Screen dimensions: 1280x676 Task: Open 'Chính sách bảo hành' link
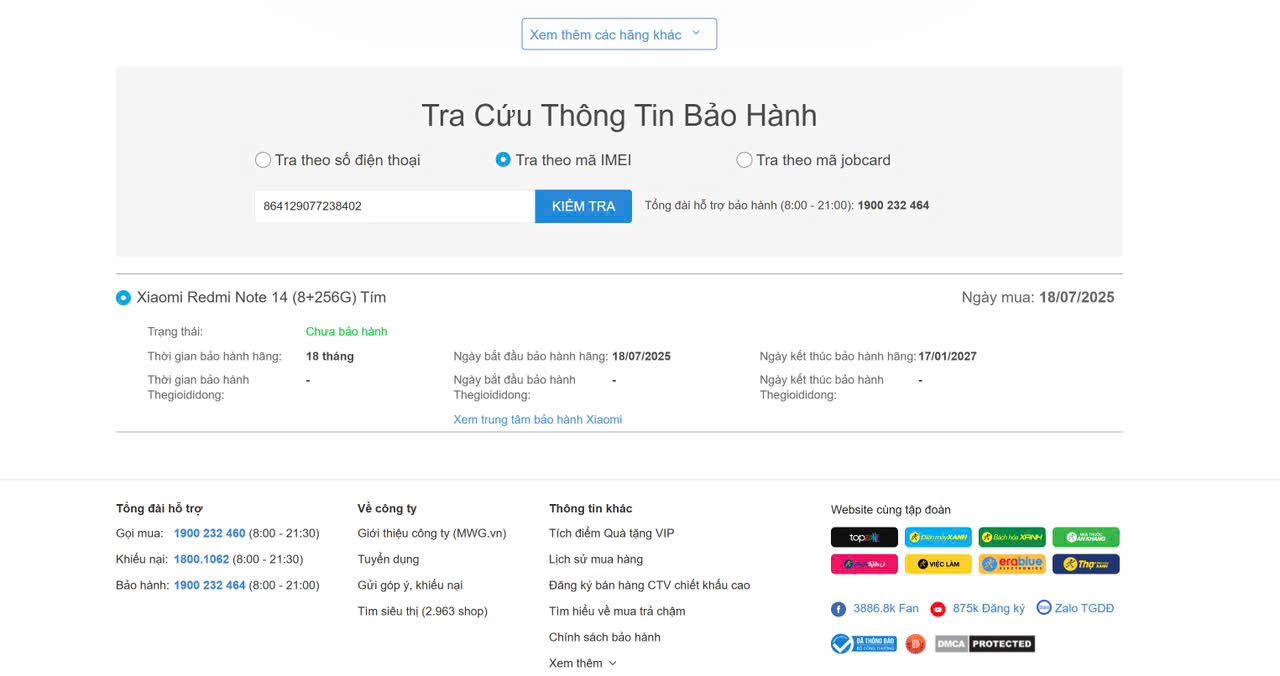(604, 637)
